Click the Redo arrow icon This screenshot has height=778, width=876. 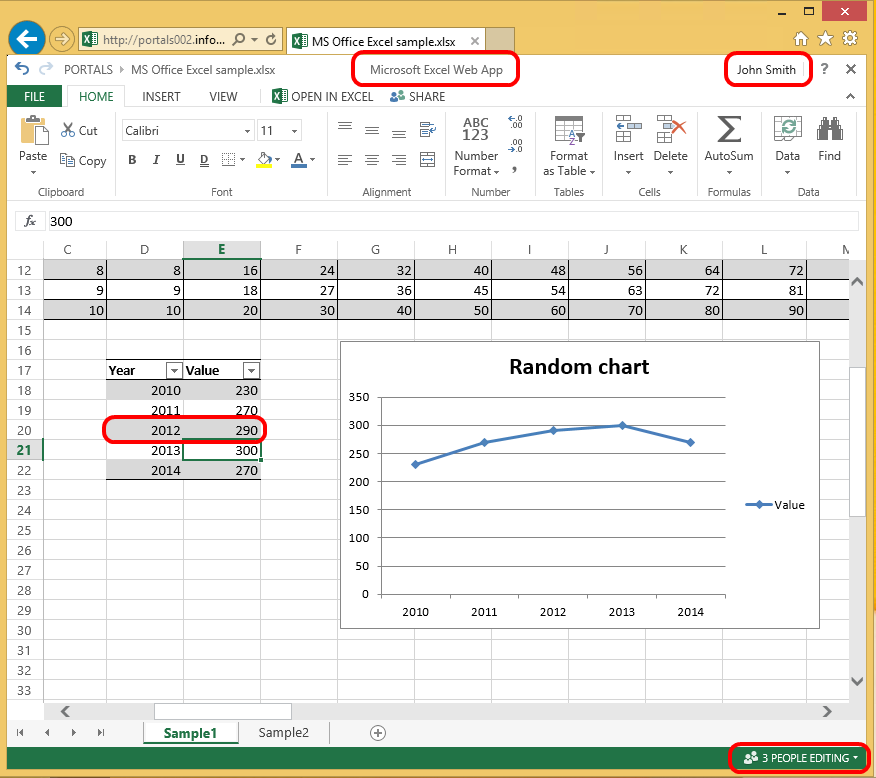[46, 69]
